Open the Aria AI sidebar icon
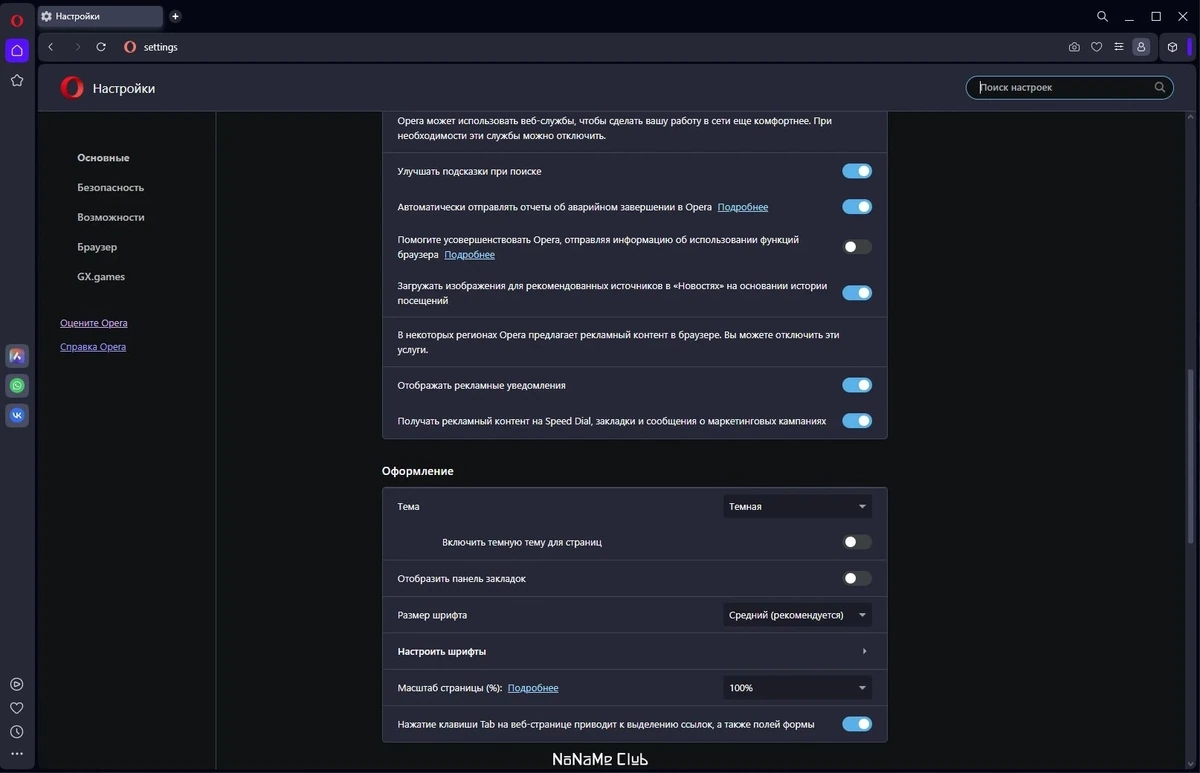The height and width of the screenshot is (773, 1200). [17, 356]
